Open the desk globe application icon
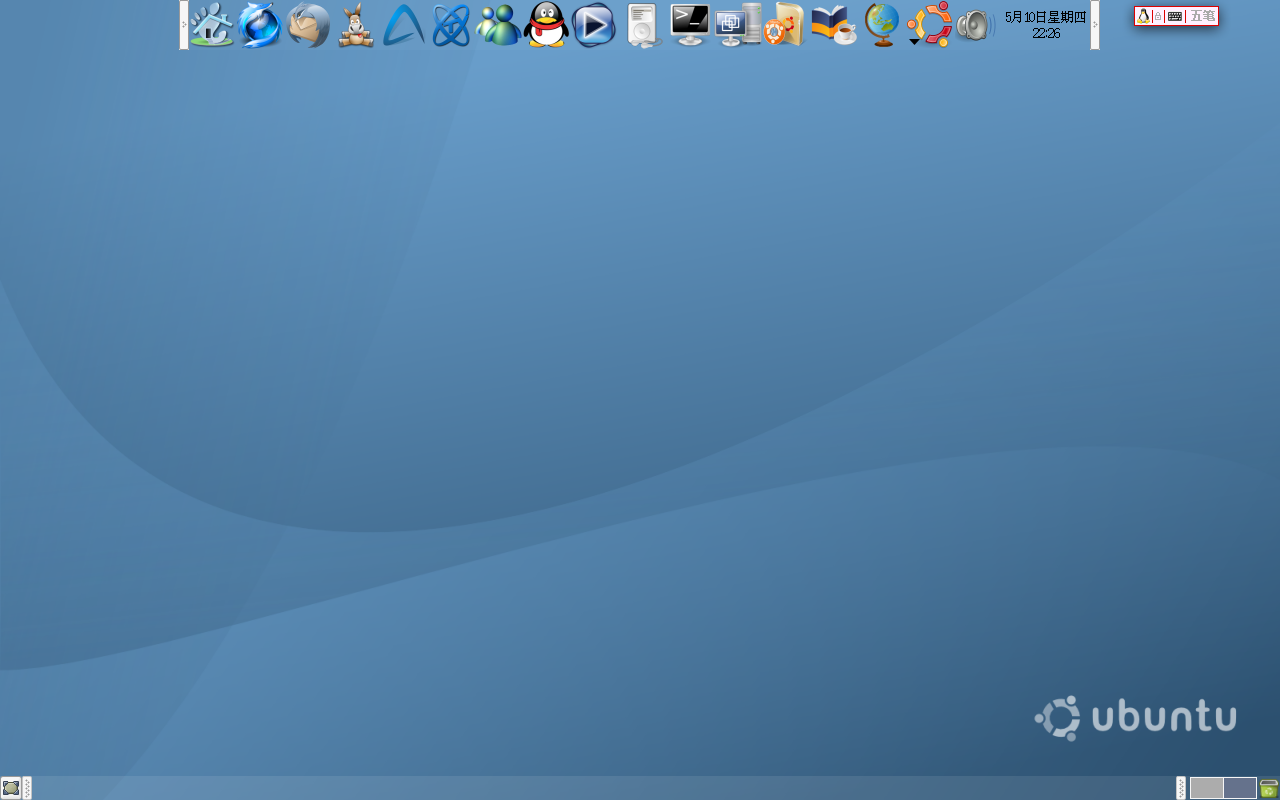 point(881,25)
